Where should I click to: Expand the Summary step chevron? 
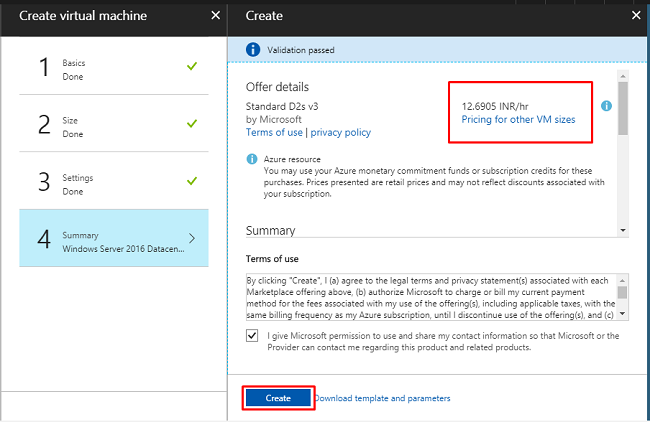click(192, 238)
